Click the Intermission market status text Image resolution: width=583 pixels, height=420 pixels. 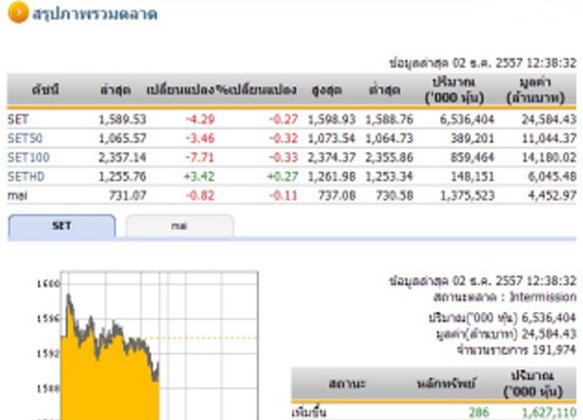(x=544, y=297)
